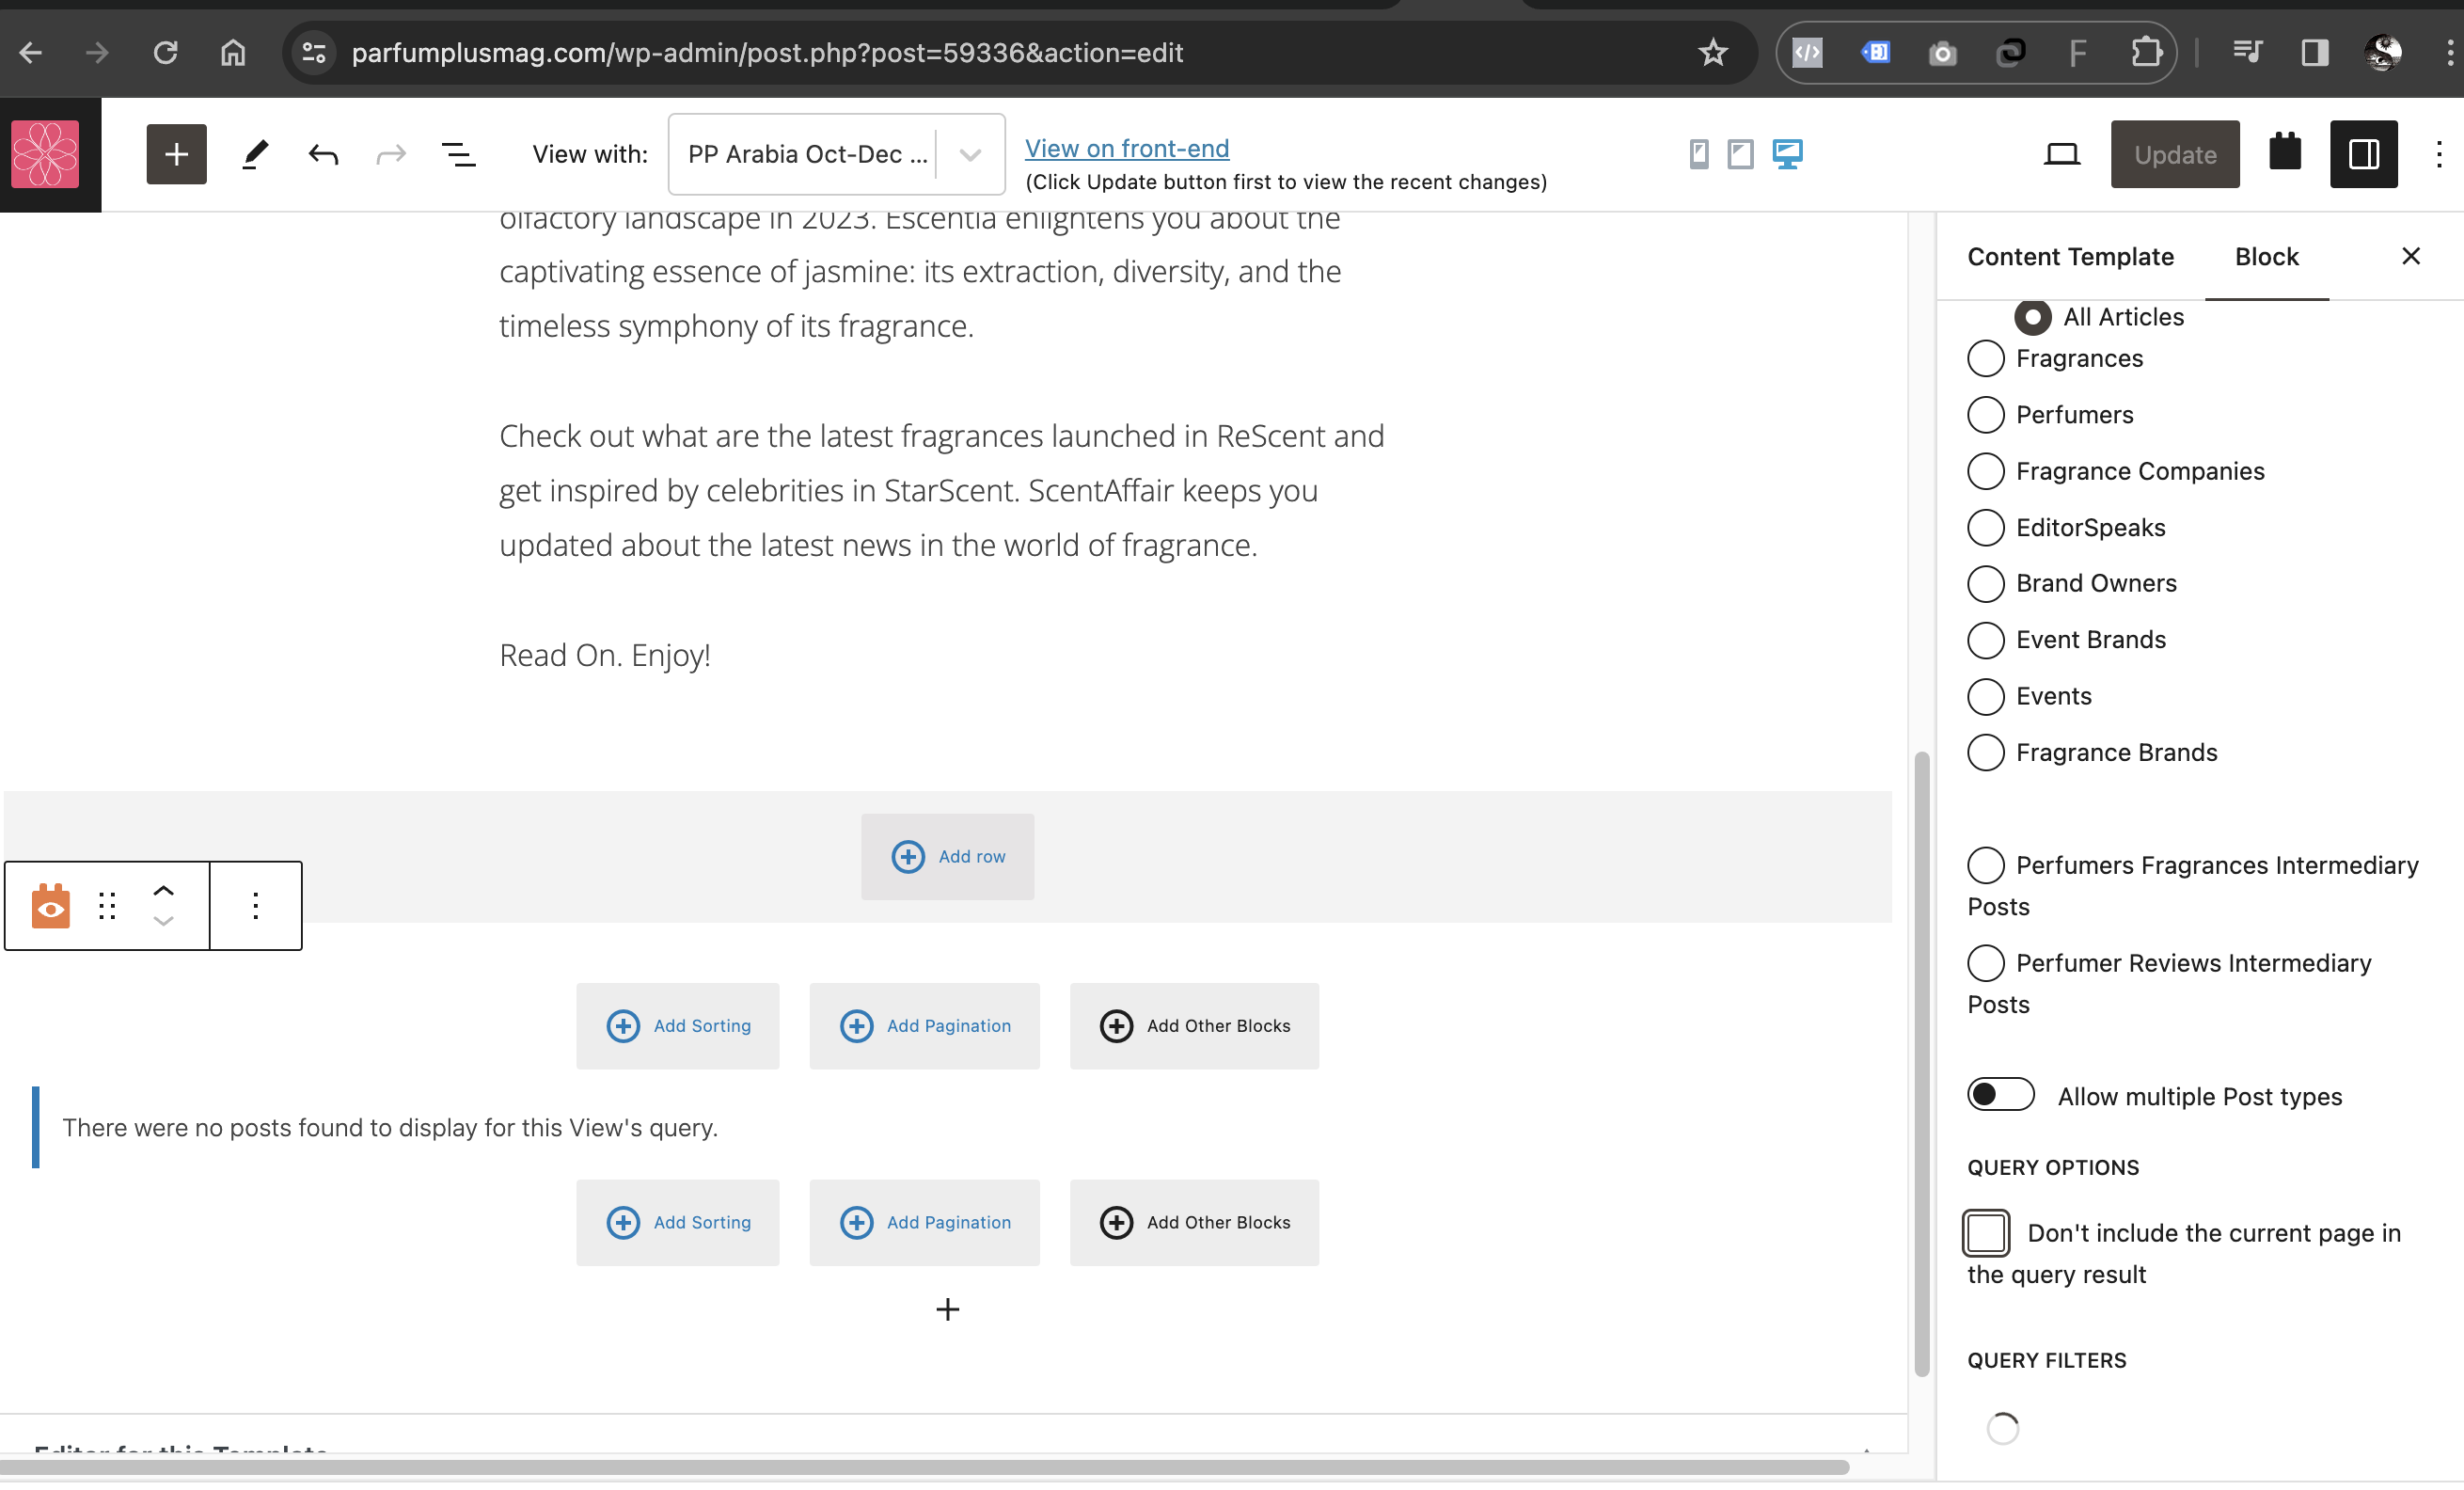Select Perfumer Reviews Intermediary Posts

click(1986, 963)
